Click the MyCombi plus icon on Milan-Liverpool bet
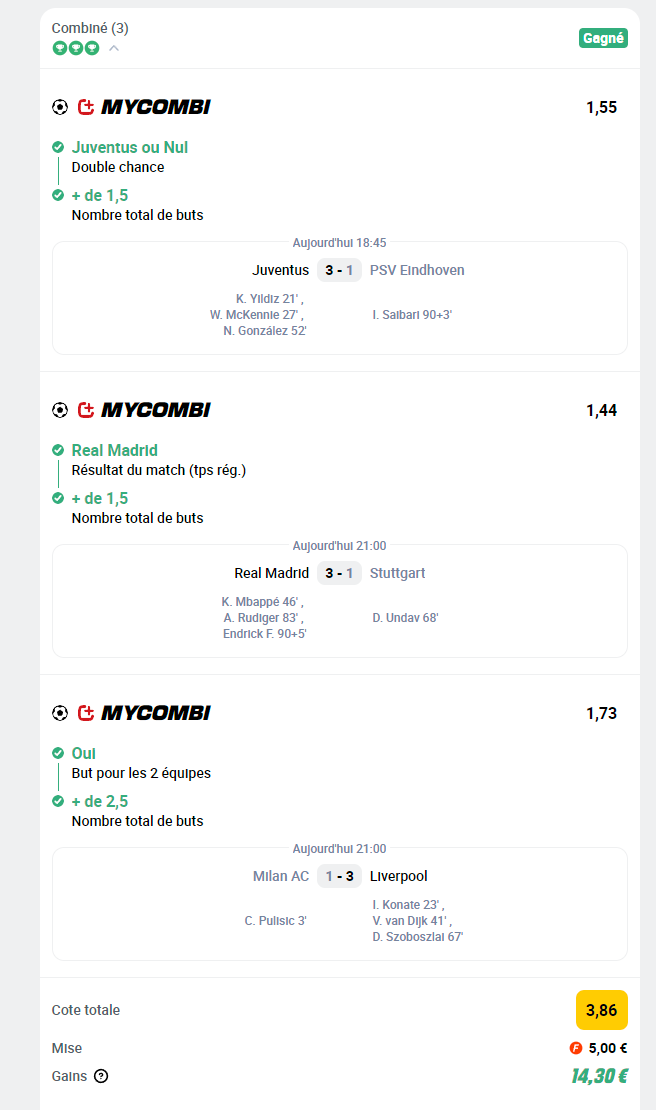 coord(86,713)
